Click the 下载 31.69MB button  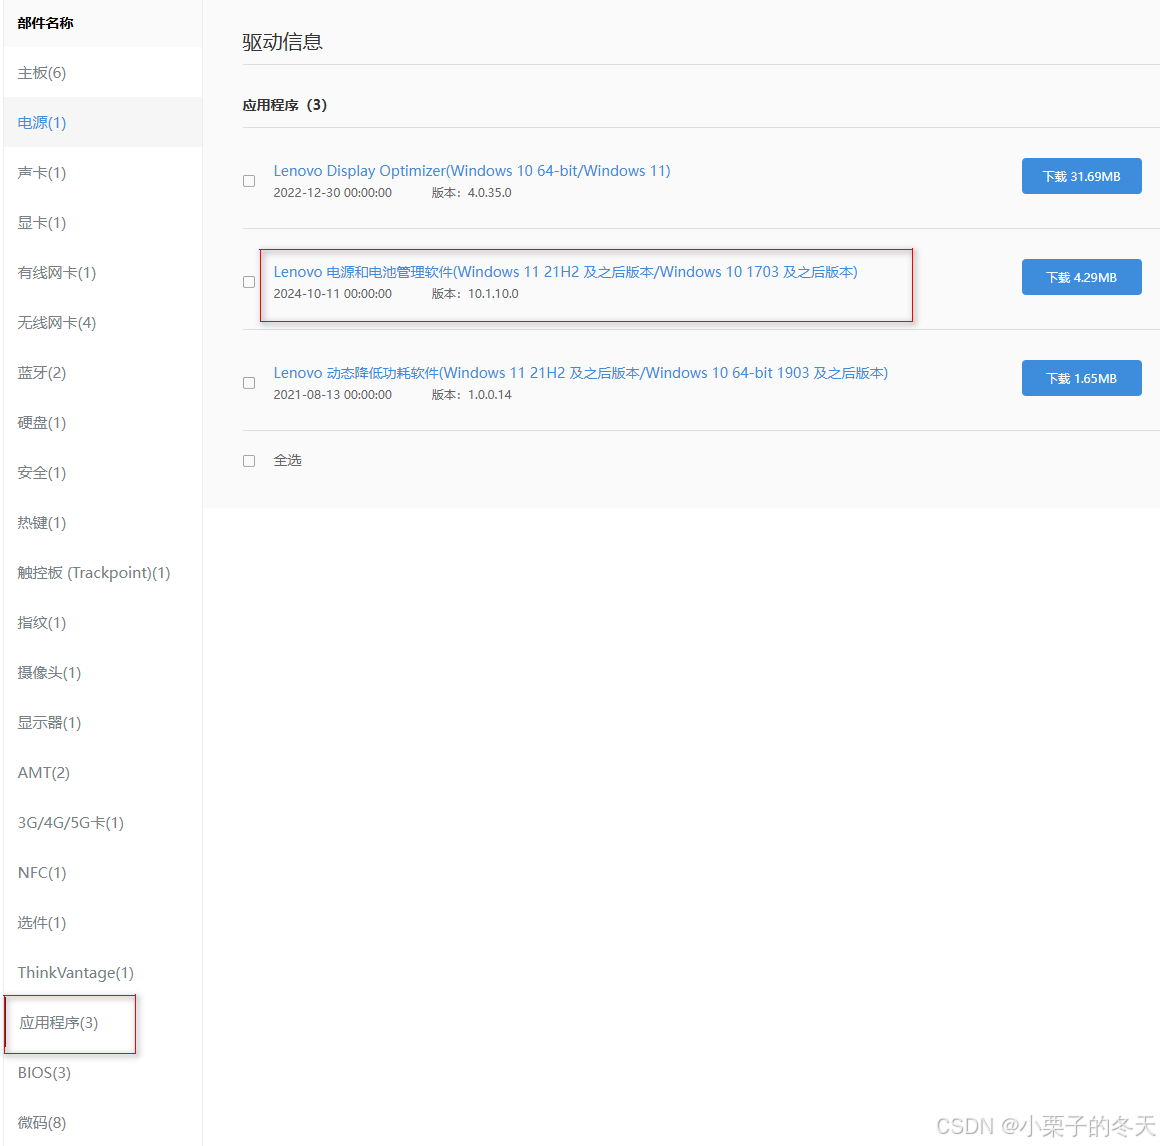(1082, 176)
